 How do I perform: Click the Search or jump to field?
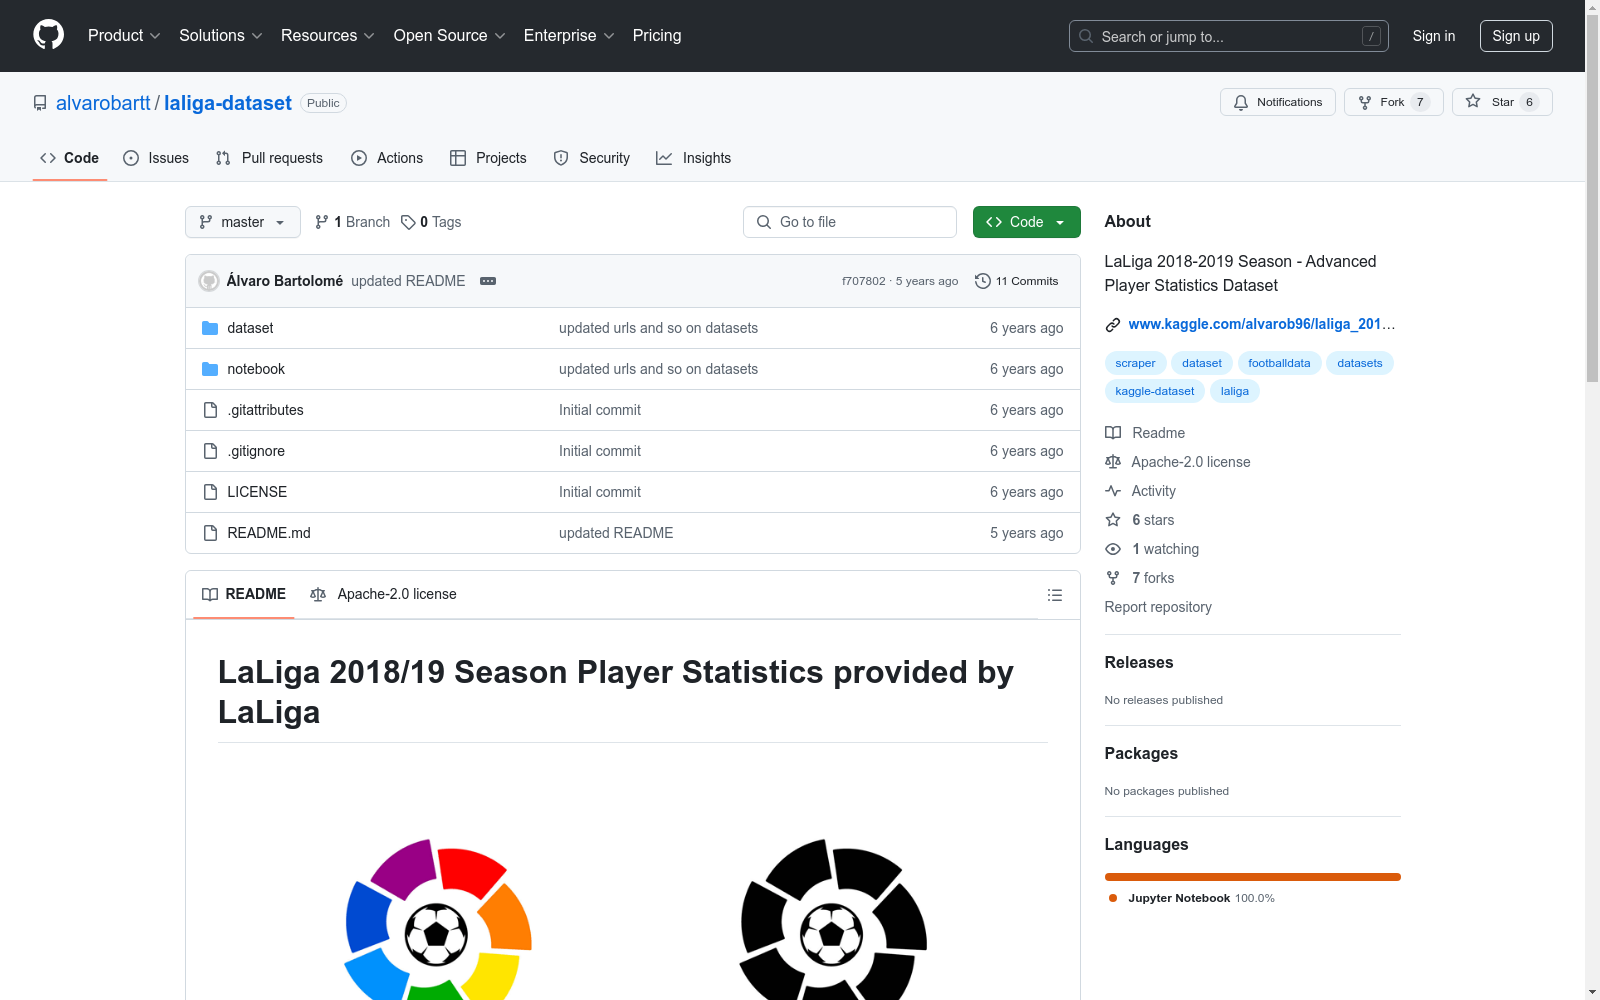coord(1229,36)
